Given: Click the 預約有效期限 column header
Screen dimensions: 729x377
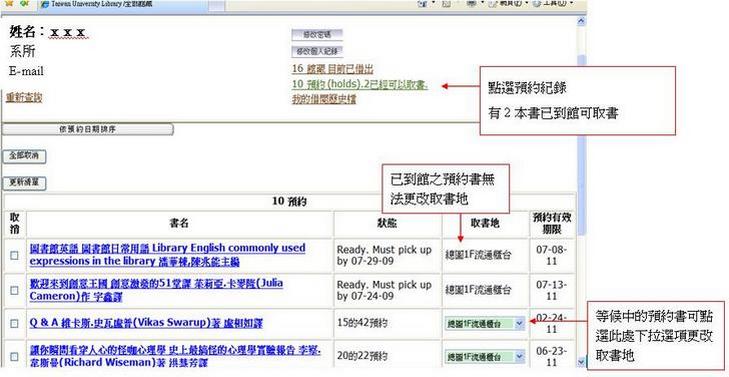Looking at the screenshot, I should [552, 224].
